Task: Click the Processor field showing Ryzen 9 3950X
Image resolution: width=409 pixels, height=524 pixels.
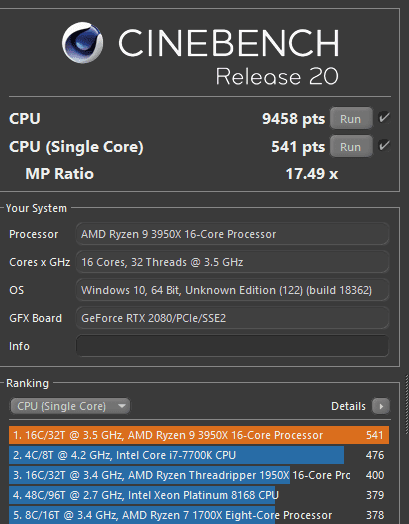Action: (233, 234)
